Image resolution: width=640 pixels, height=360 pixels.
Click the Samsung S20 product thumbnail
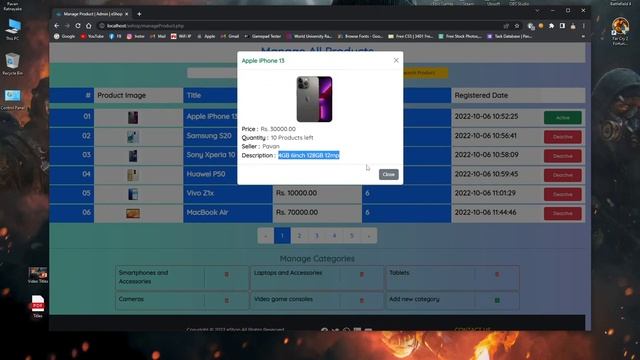coord(133,137)
